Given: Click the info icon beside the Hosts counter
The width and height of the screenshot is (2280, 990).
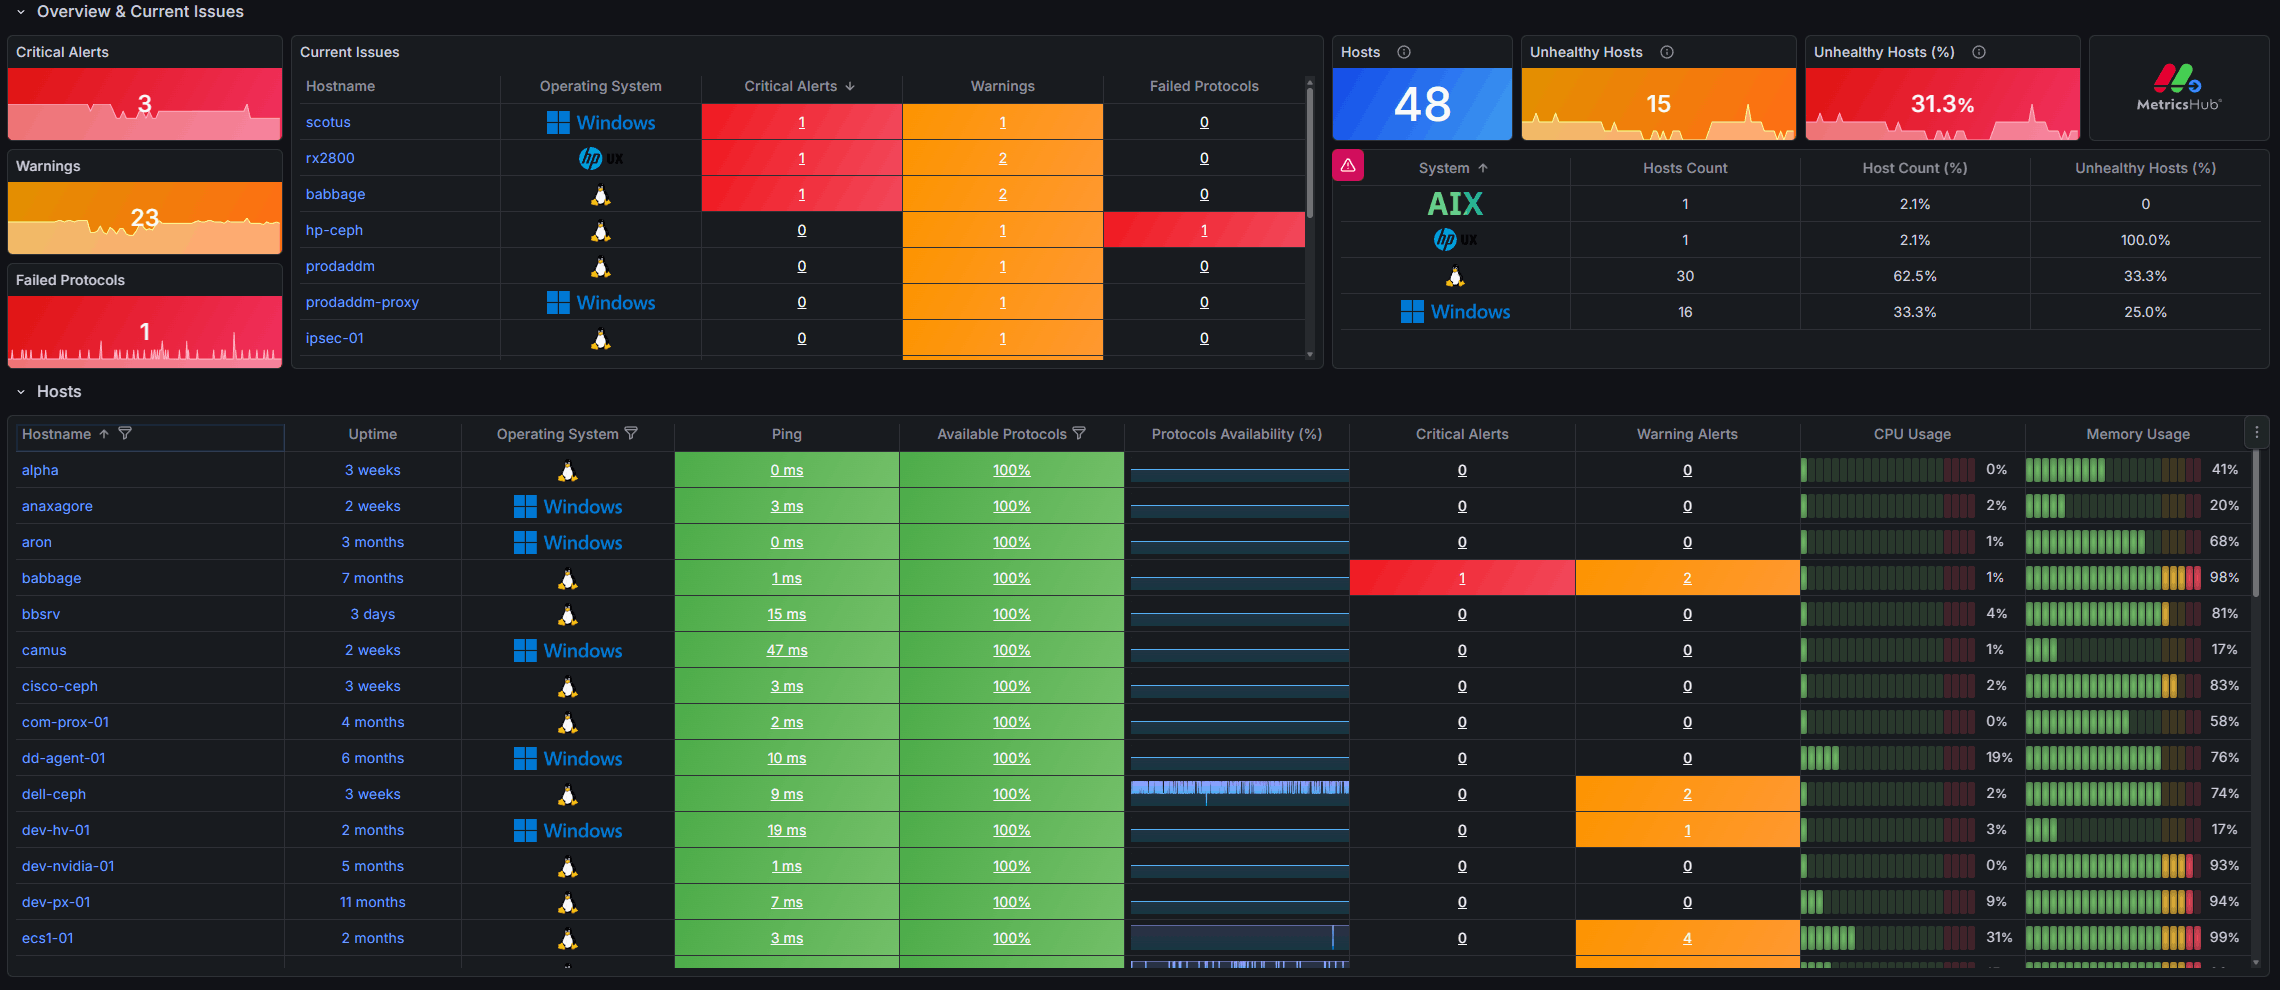Looking at the screenshot, I should (1404, 51).
